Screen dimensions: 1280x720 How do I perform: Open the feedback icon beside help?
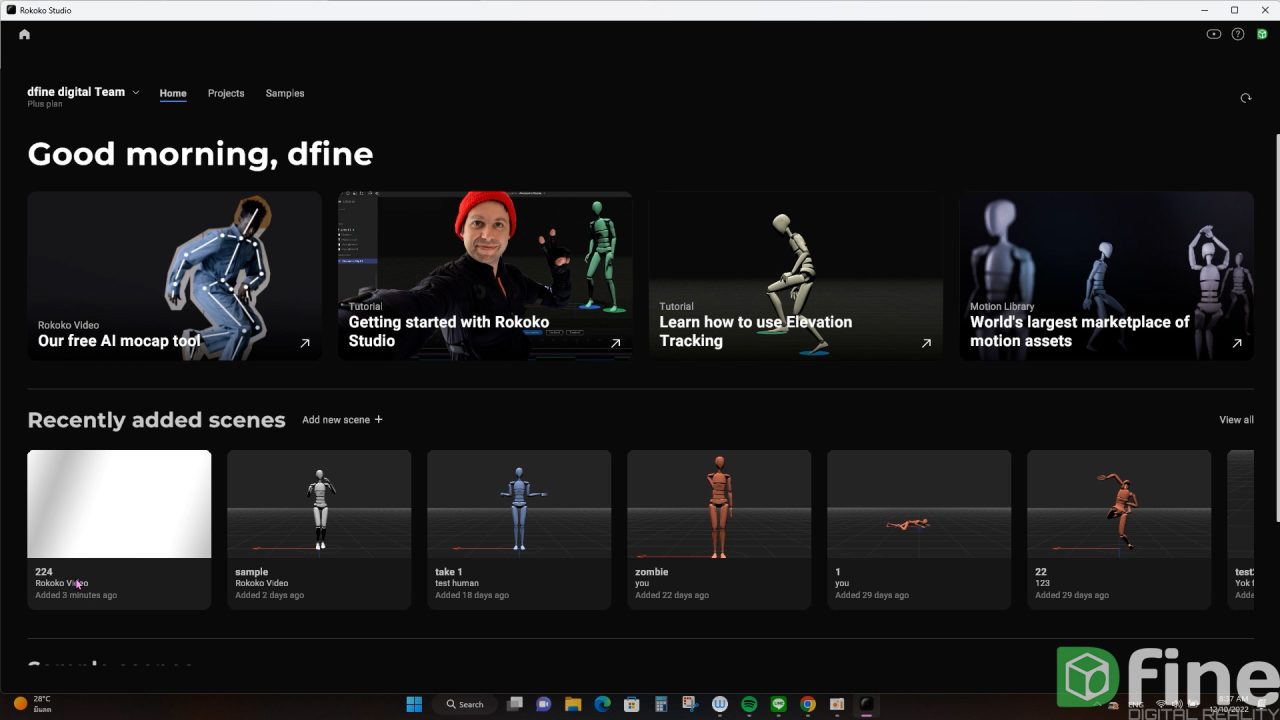(1214, 34)
